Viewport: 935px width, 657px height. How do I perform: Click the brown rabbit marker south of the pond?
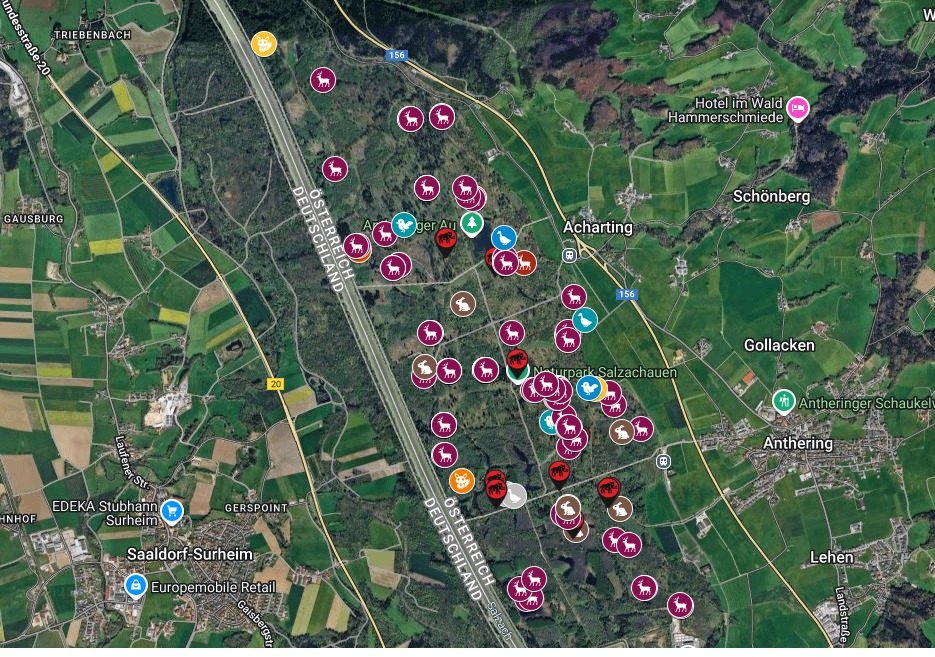tap(463, 304)
